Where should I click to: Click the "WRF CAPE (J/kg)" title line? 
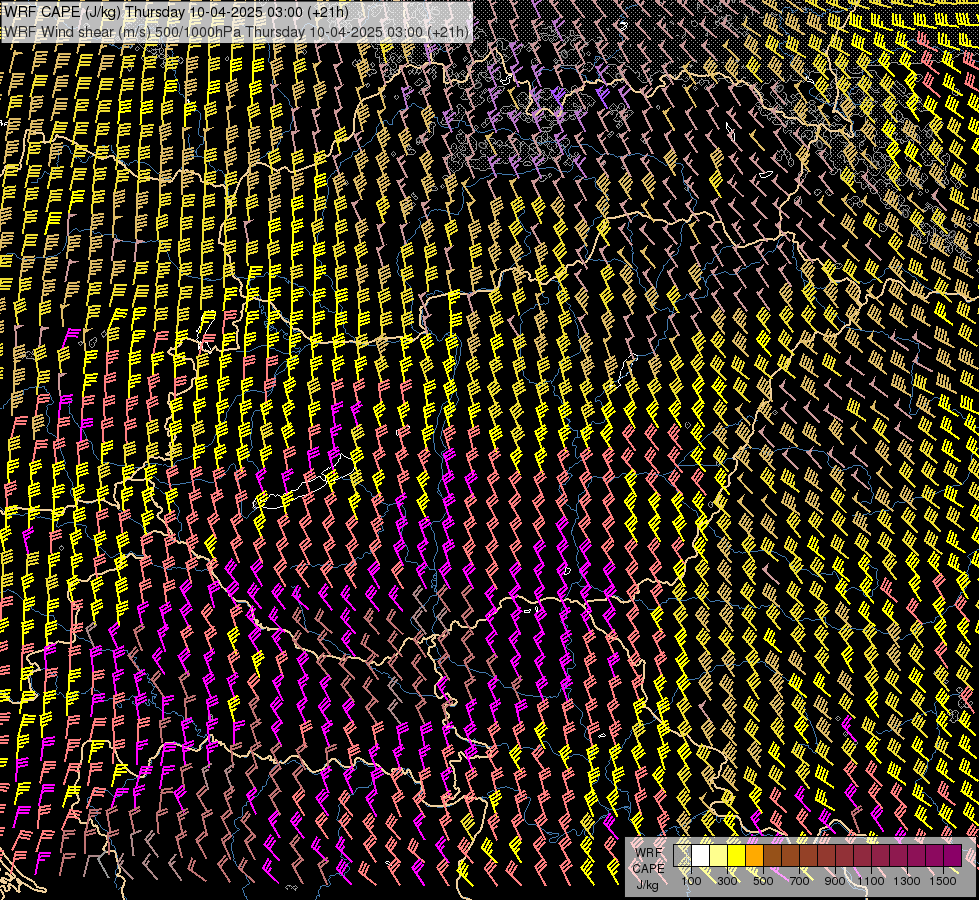[176, 12]
